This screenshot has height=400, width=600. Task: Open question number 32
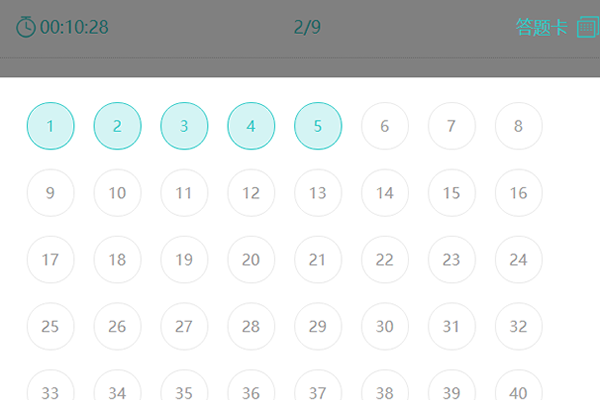click(x=518, y=327)
